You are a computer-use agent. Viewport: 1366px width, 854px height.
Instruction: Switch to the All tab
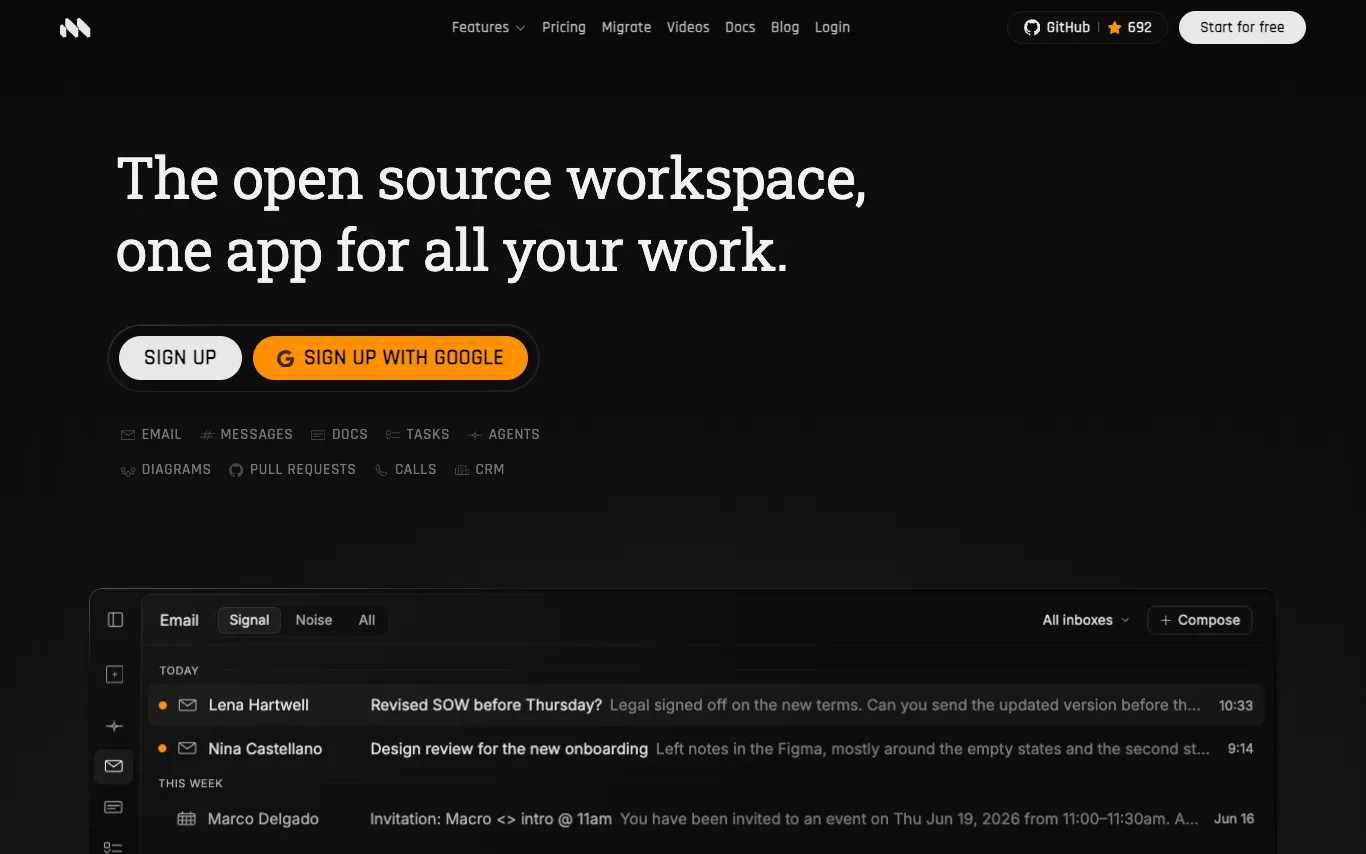click(367, 620)
